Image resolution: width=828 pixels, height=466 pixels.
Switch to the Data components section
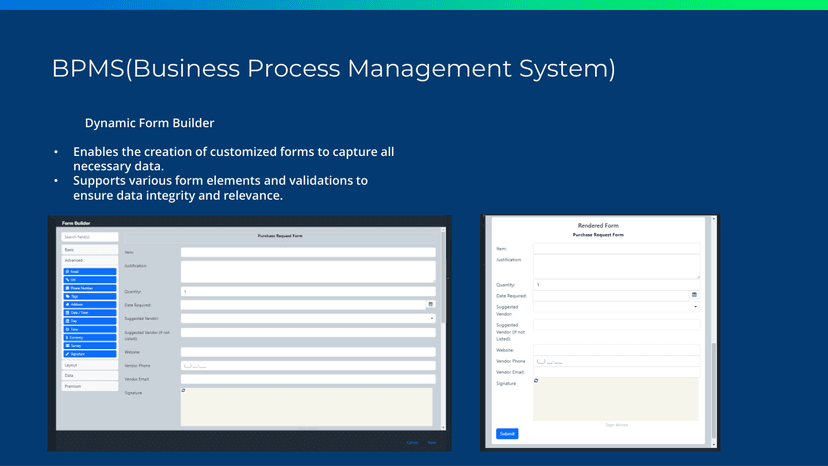click(x=89, y=375)
